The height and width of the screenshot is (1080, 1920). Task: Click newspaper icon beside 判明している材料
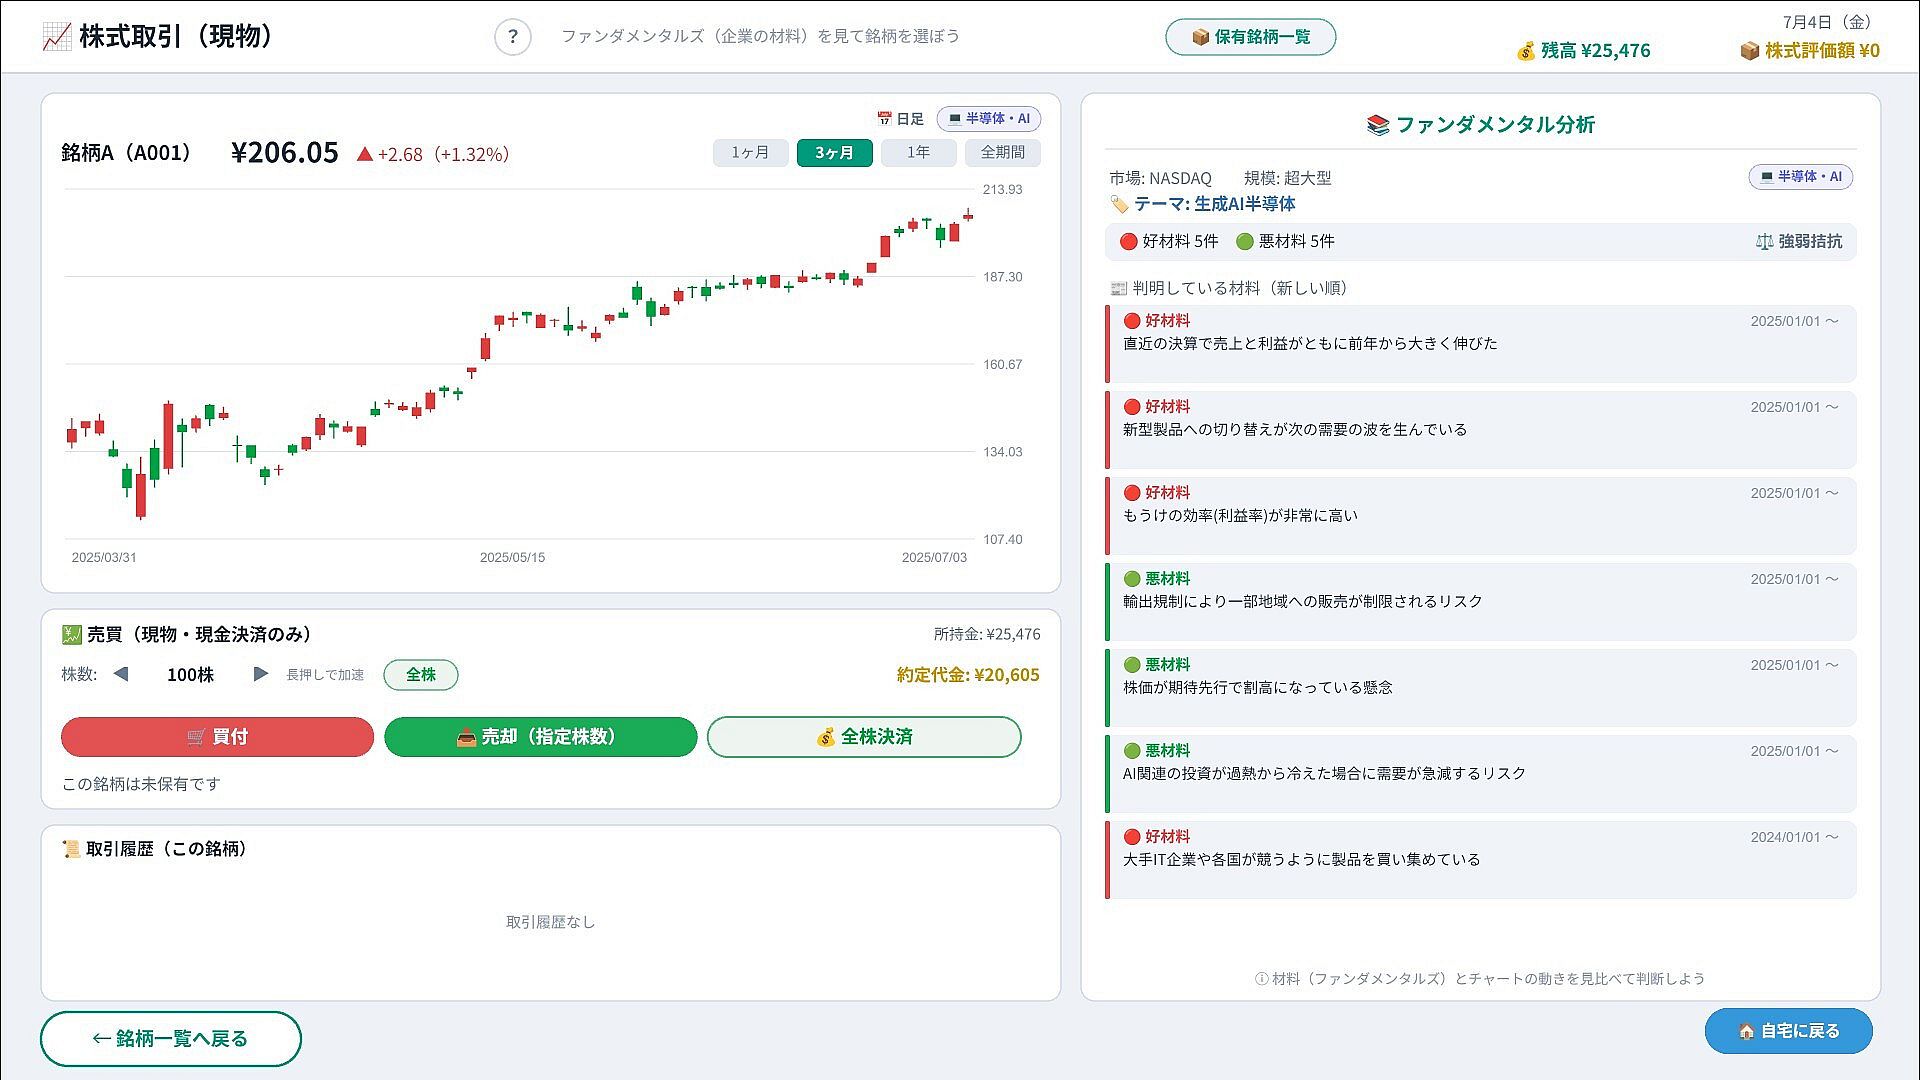coord(1119,288)
